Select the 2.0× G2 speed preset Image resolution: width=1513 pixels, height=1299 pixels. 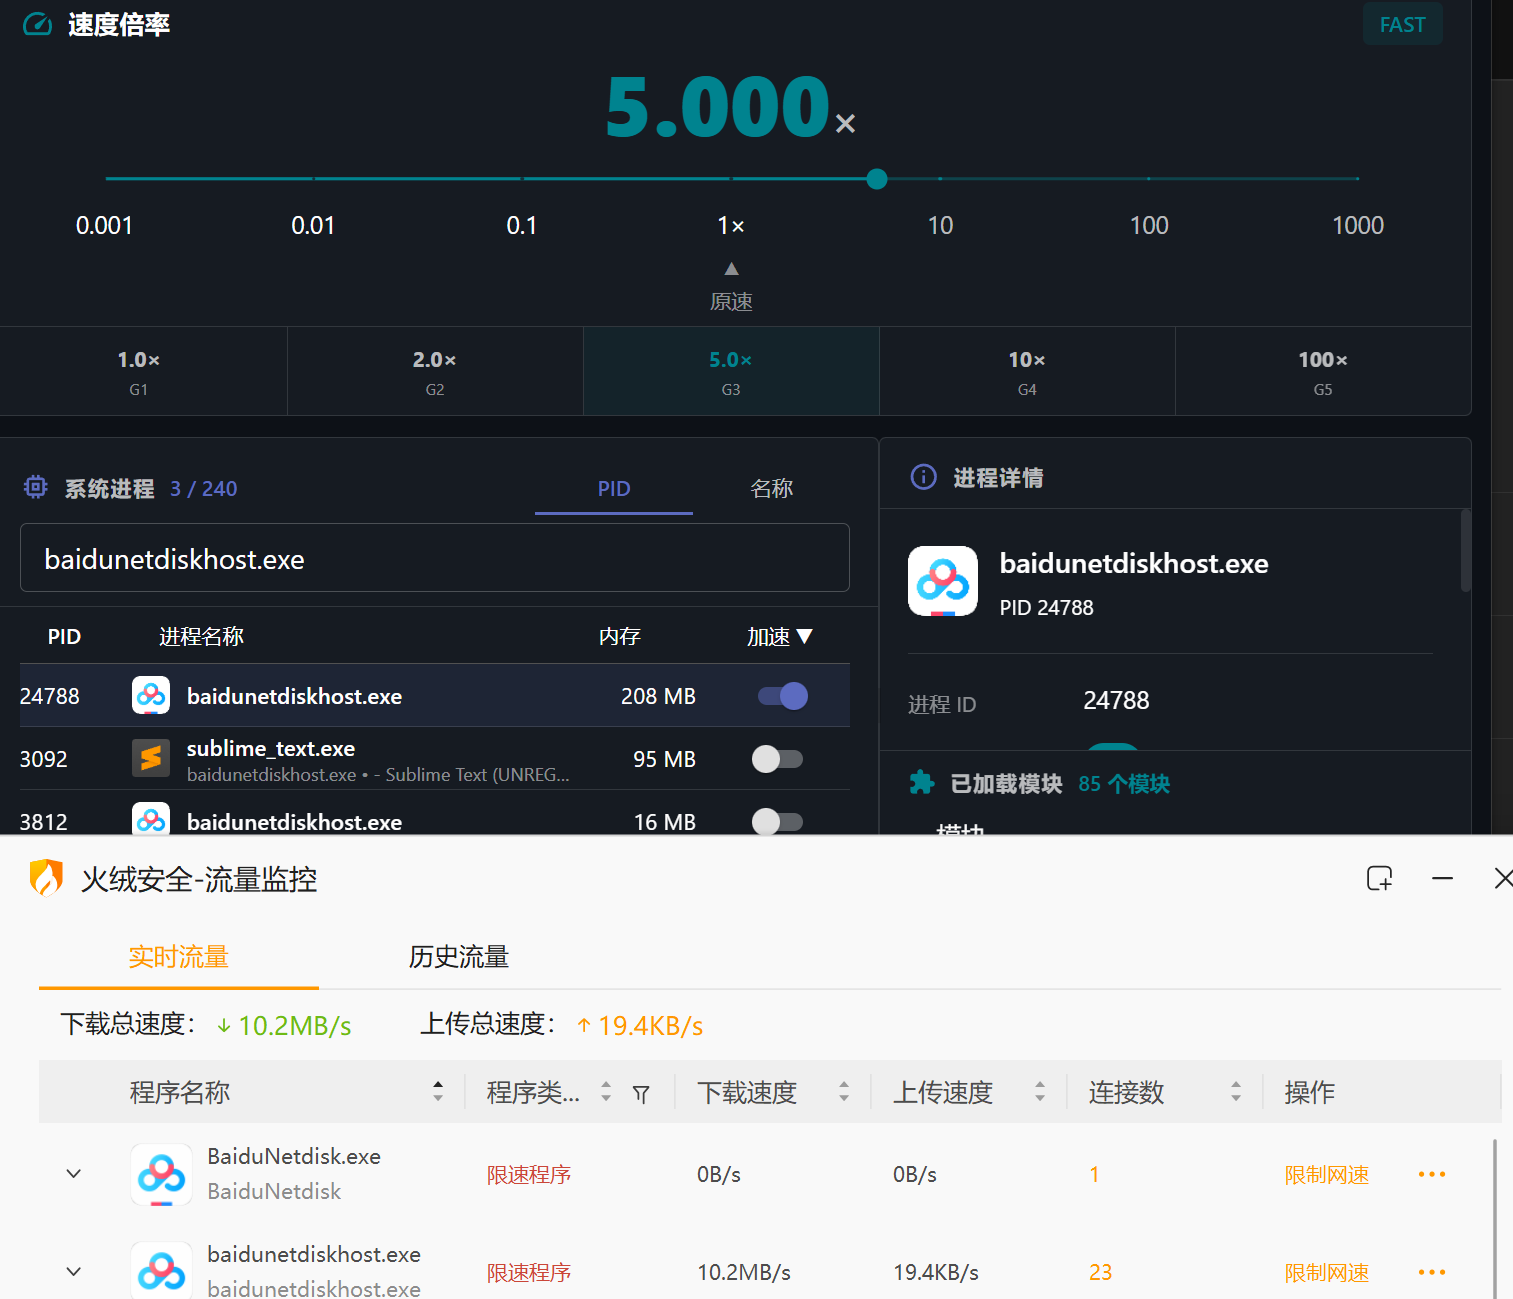pyautogui.click(x=435, y=371)
